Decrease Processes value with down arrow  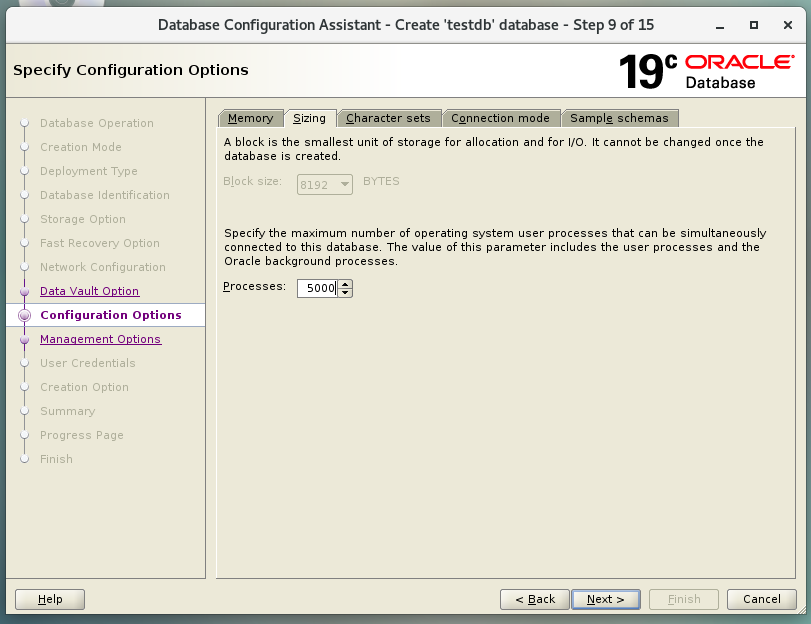(345, 292)
